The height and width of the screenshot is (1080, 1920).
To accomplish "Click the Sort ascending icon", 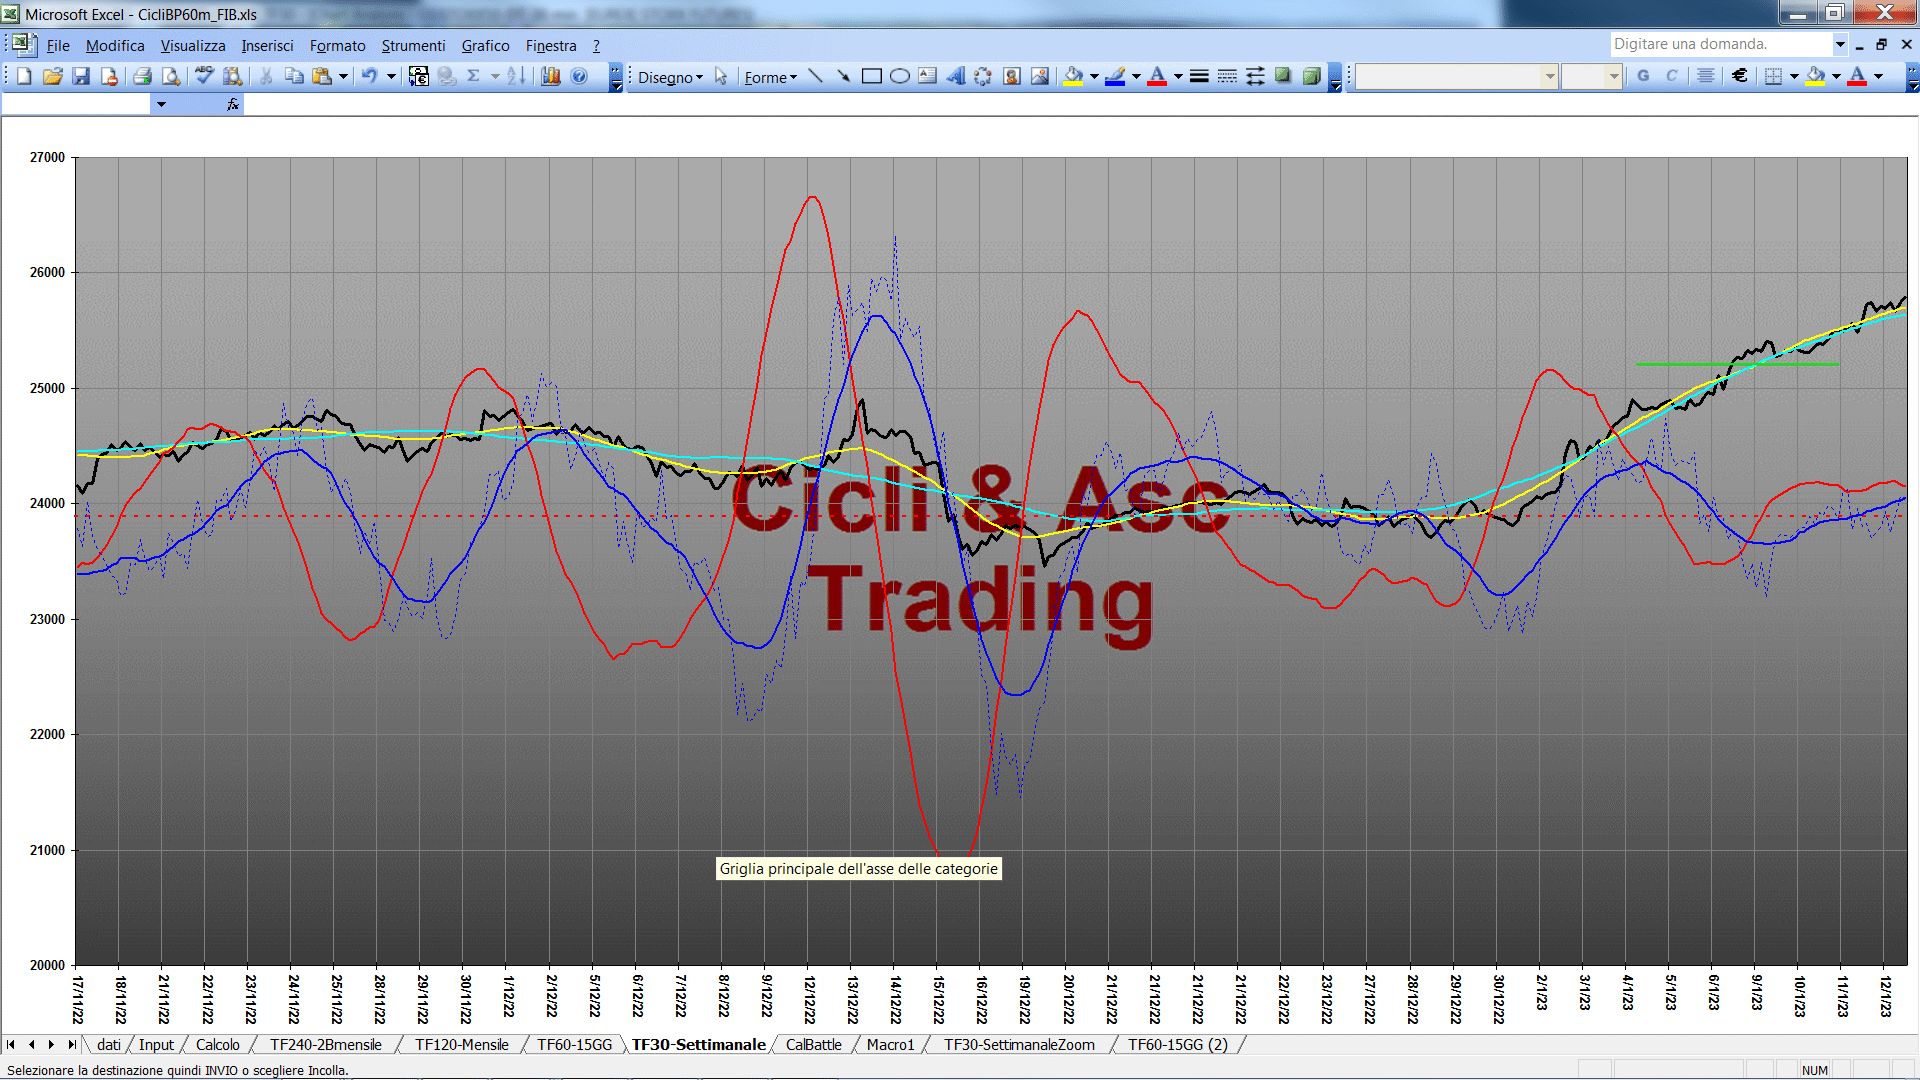I will (516, 76).
